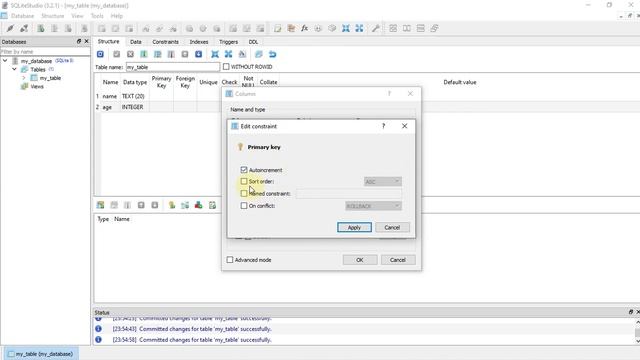Switch to the DDL tab
This screenshot has height=360, width=640.
(253, 42)
